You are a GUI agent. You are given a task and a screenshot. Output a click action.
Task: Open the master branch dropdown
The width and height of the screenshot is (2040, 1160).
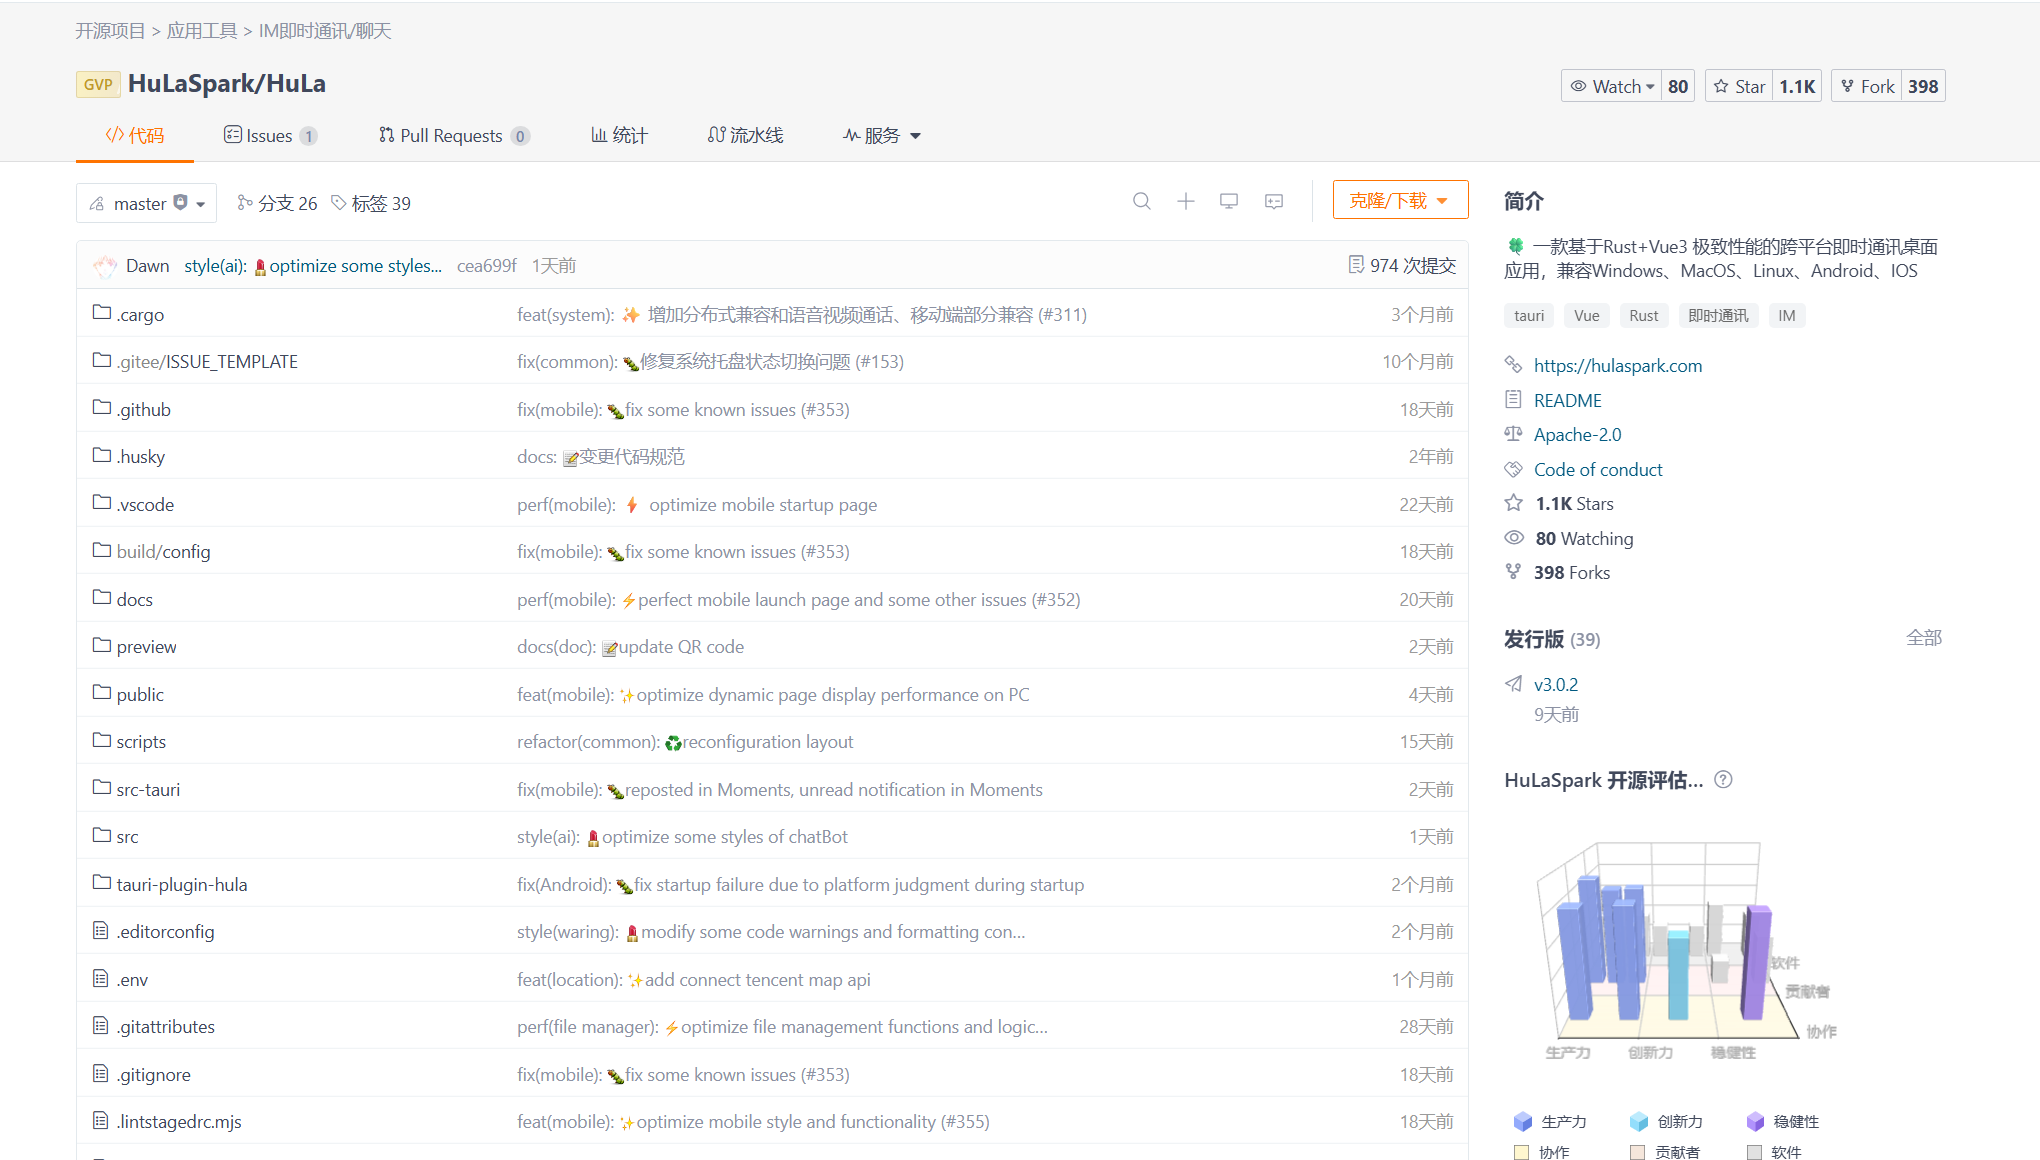point(147,203)
